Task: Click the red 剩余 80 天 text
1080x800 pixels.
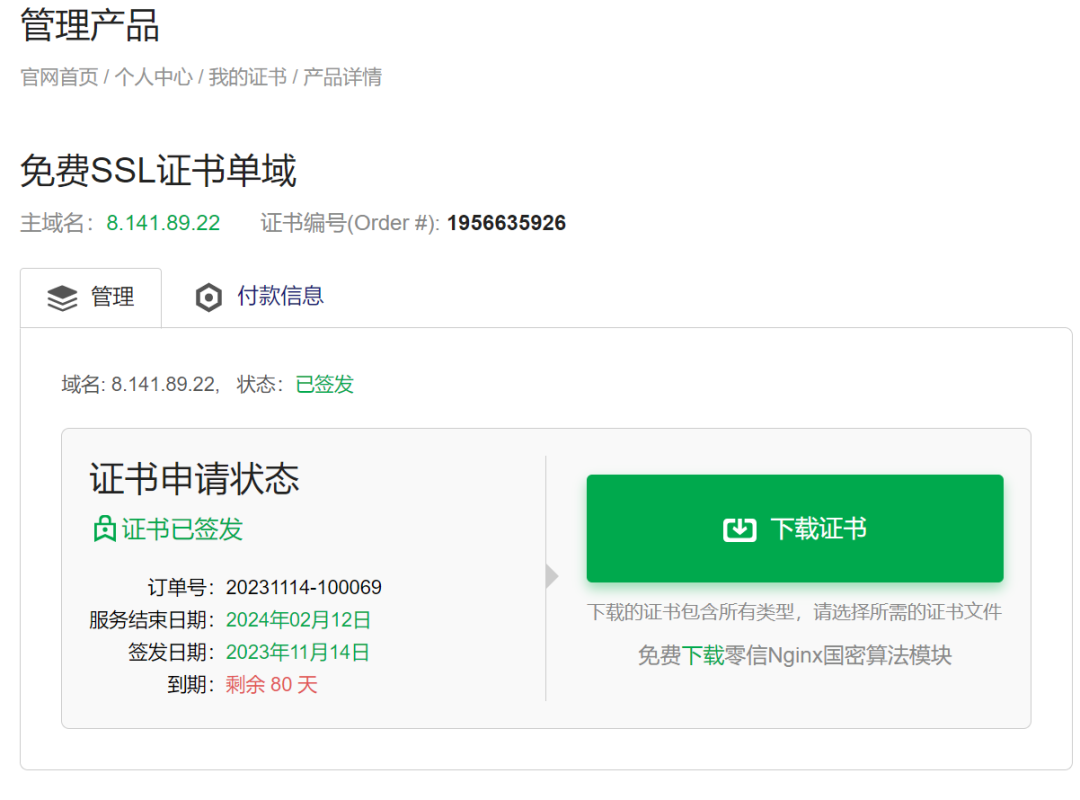Action: (271, 685)
